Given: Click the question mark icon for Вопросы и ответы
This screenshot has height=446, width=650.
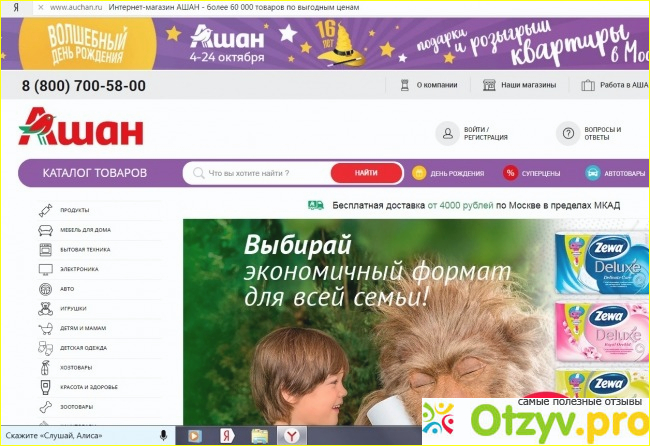Looking at the screenshot, I should (567, 134).
